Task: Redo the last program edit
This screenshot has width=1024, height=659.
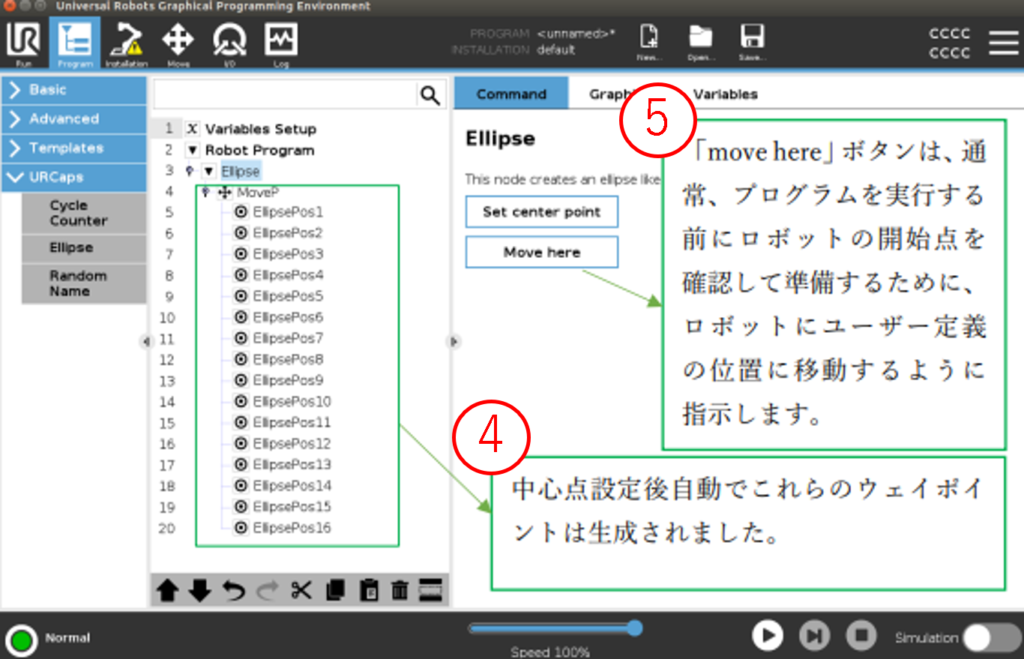Action: 266,590
